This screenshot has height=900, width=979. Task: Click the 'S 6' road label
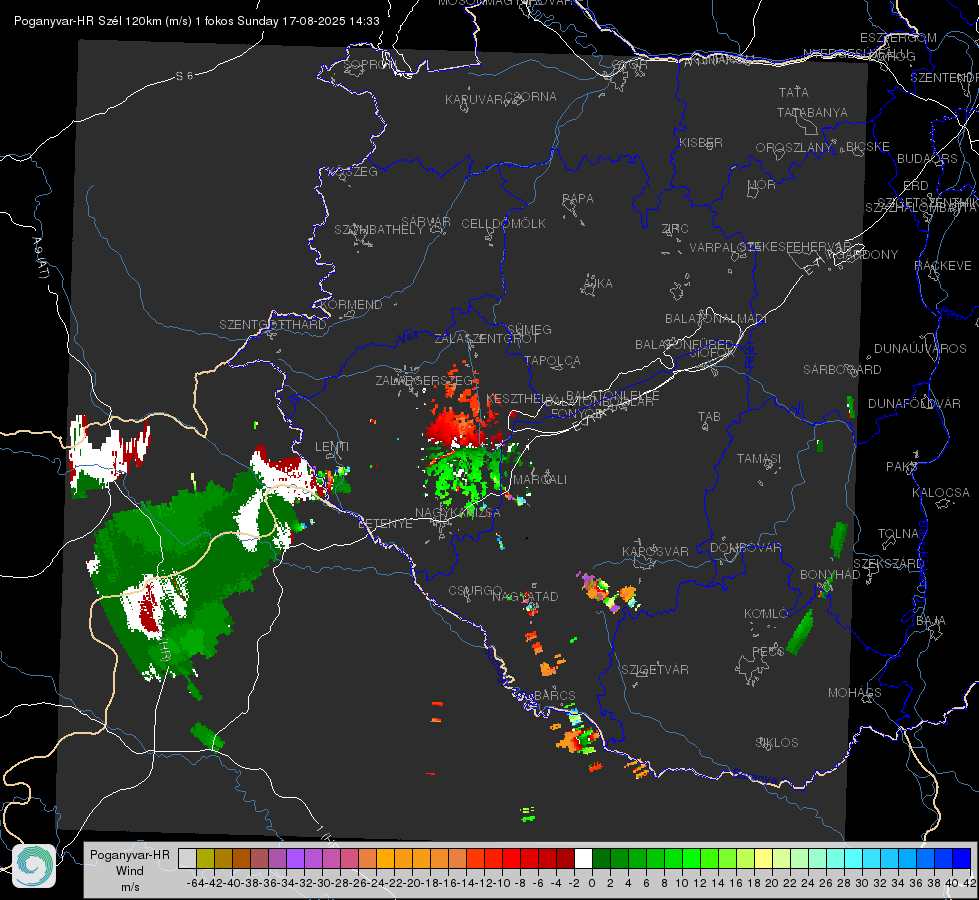coord(184,76)
